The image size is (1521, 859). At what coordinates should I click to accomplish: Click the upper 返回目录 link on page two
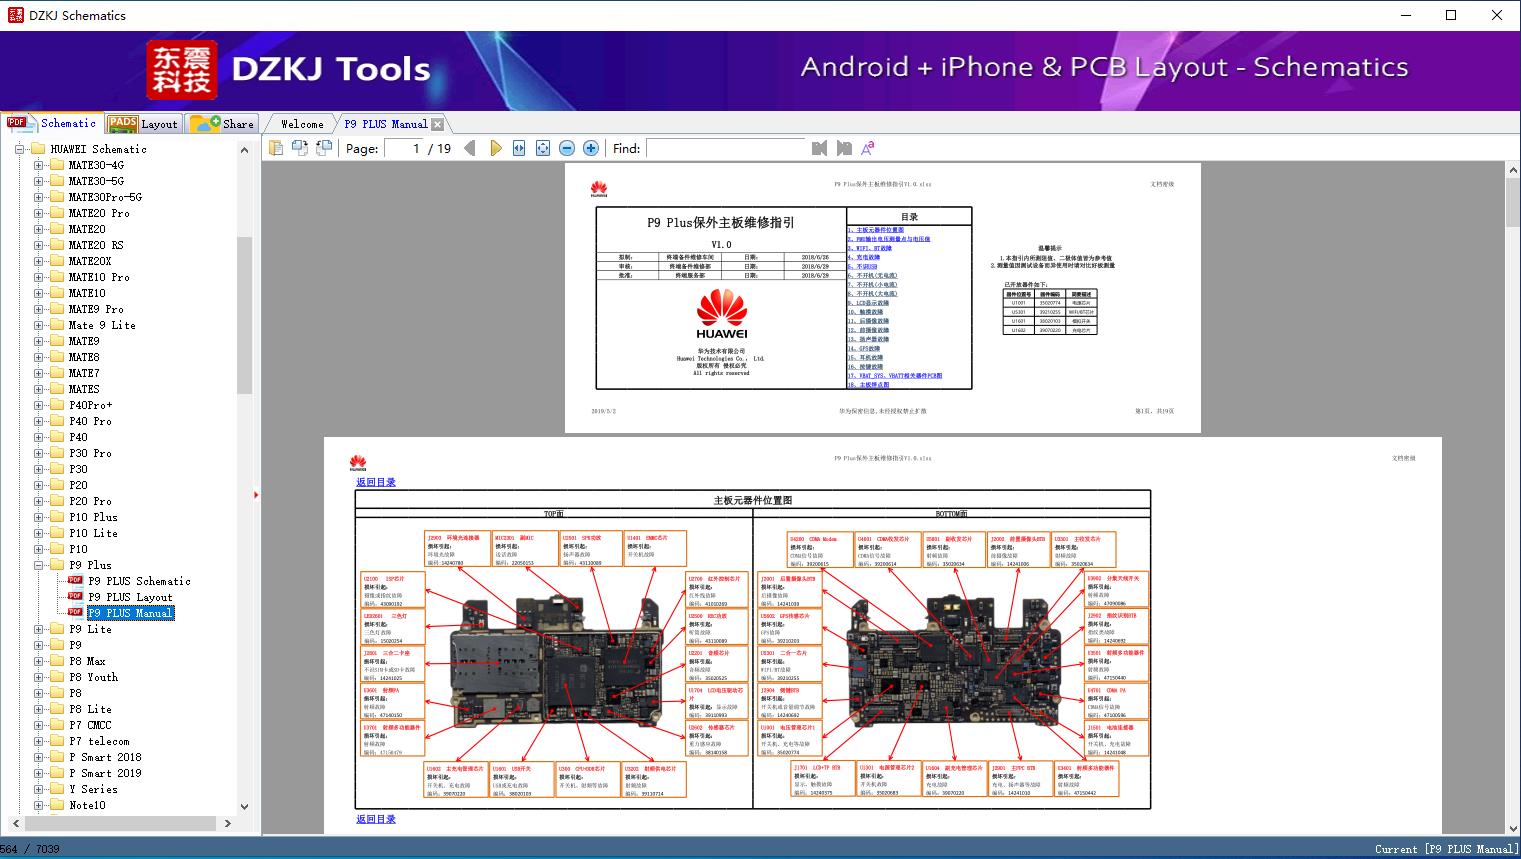[x=376, y=482]
